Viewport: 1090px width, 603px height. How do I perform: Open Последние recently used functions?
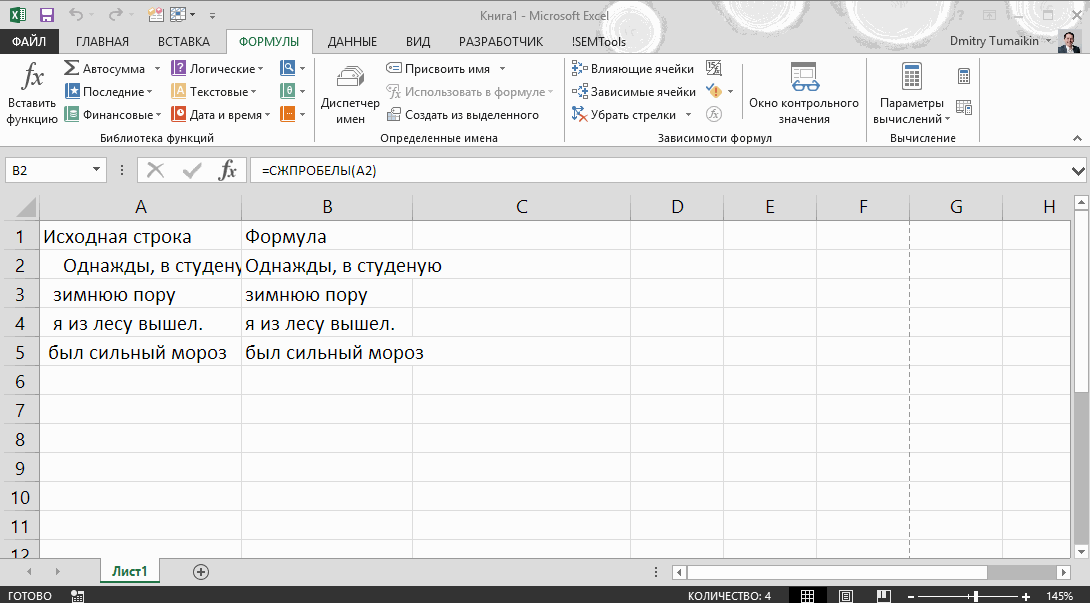click(x=108, y=91)
